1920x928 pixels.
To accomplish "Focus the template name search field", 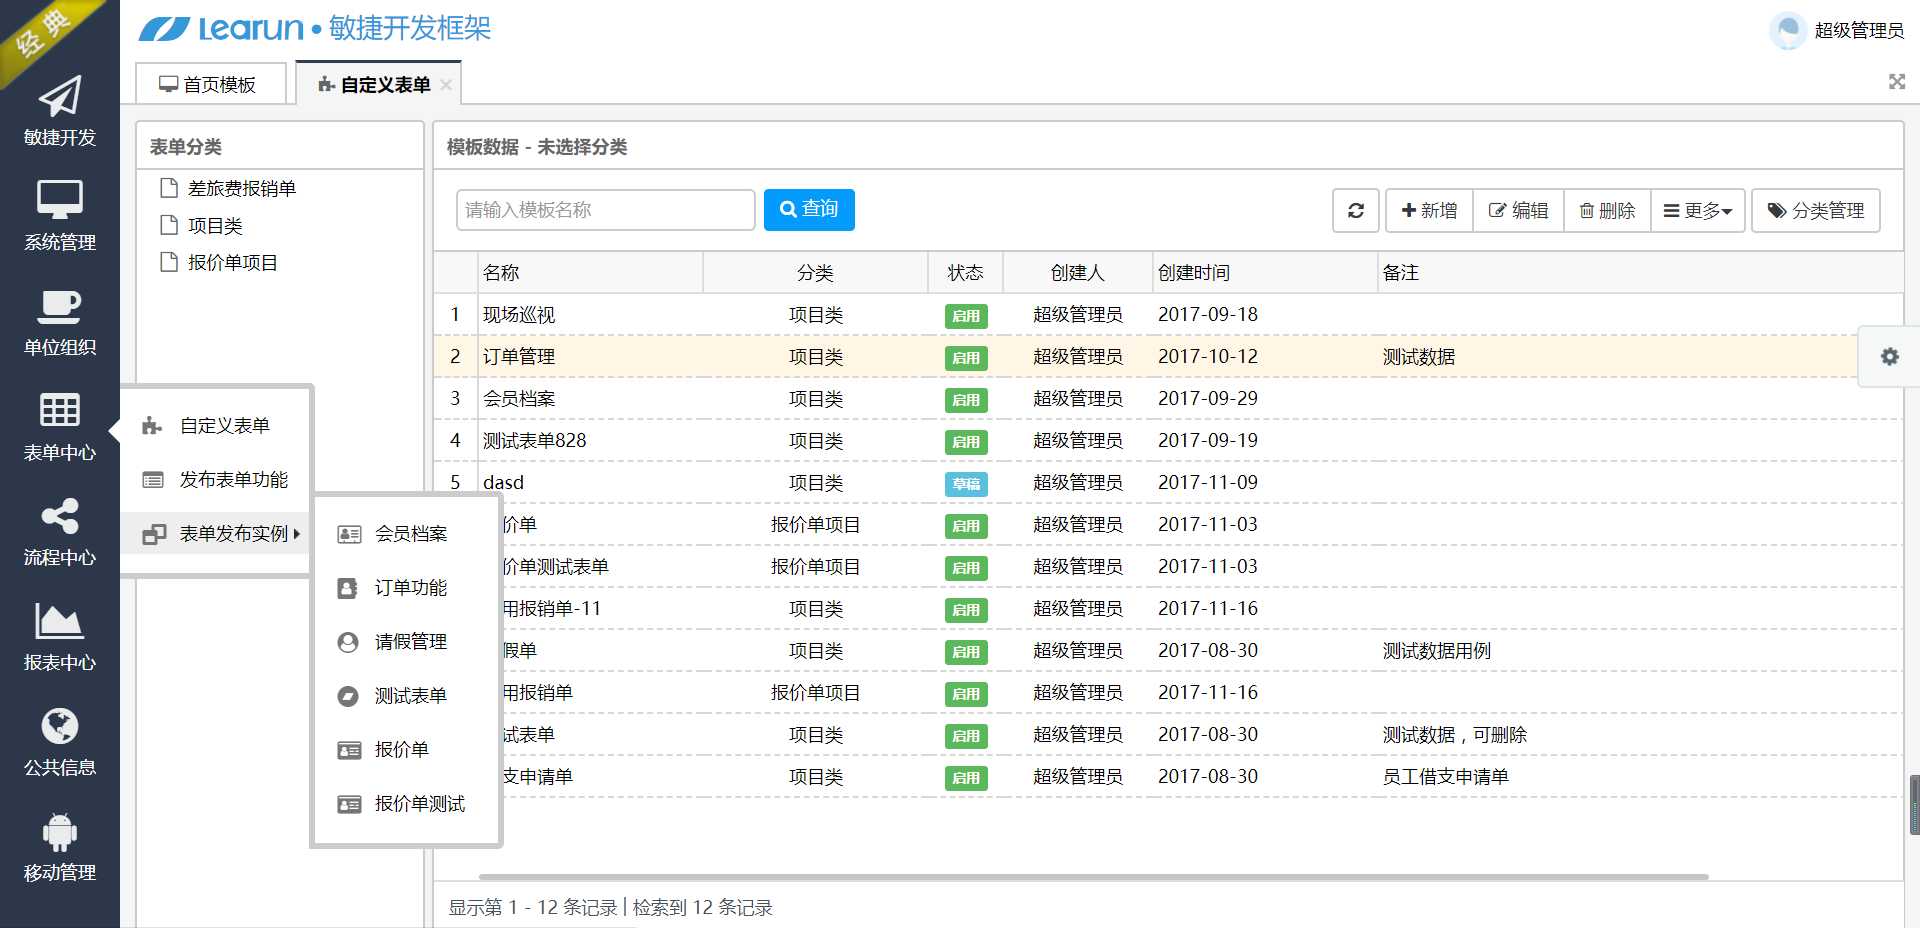I will click(x=605, y=210).
